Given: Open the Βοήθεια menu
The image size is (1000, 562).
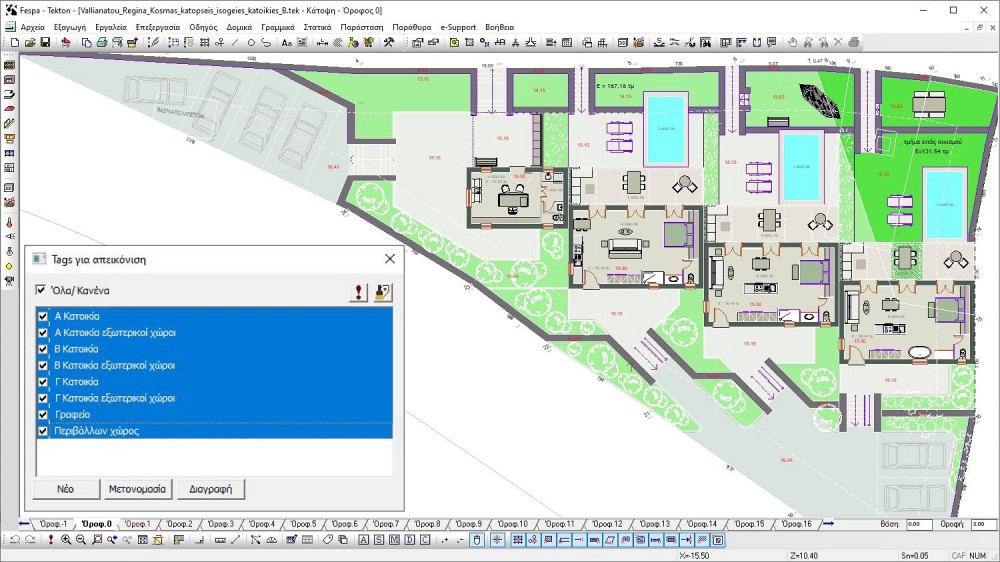Looking at the screenshot, I should 499,27.
